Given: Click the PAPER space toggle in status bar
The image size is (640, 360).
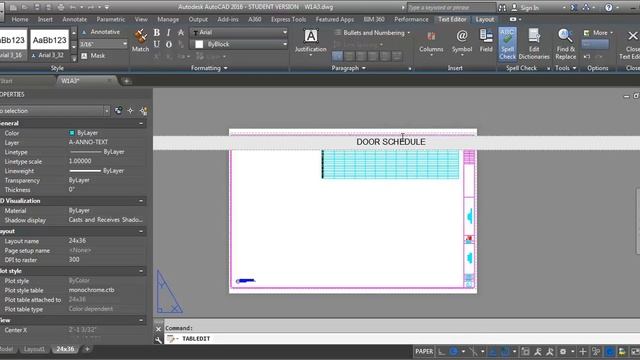Looking at the screenshot, I should coord(424,351).
